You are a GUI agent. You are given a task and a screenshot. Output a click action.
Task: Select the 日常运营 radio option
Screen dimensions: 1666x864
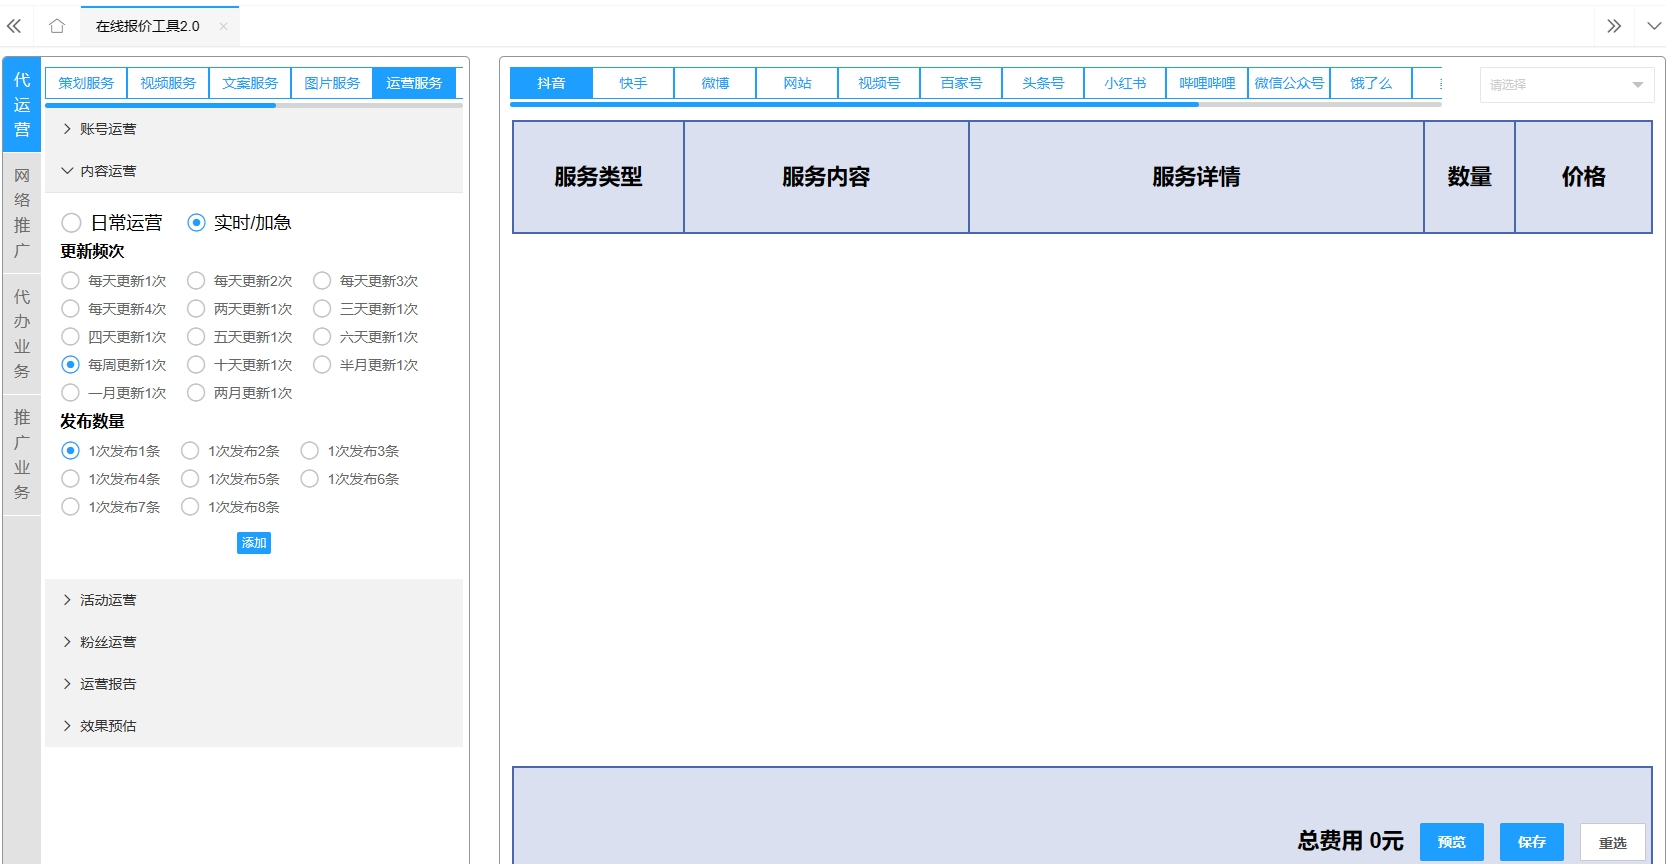(71, 223)
